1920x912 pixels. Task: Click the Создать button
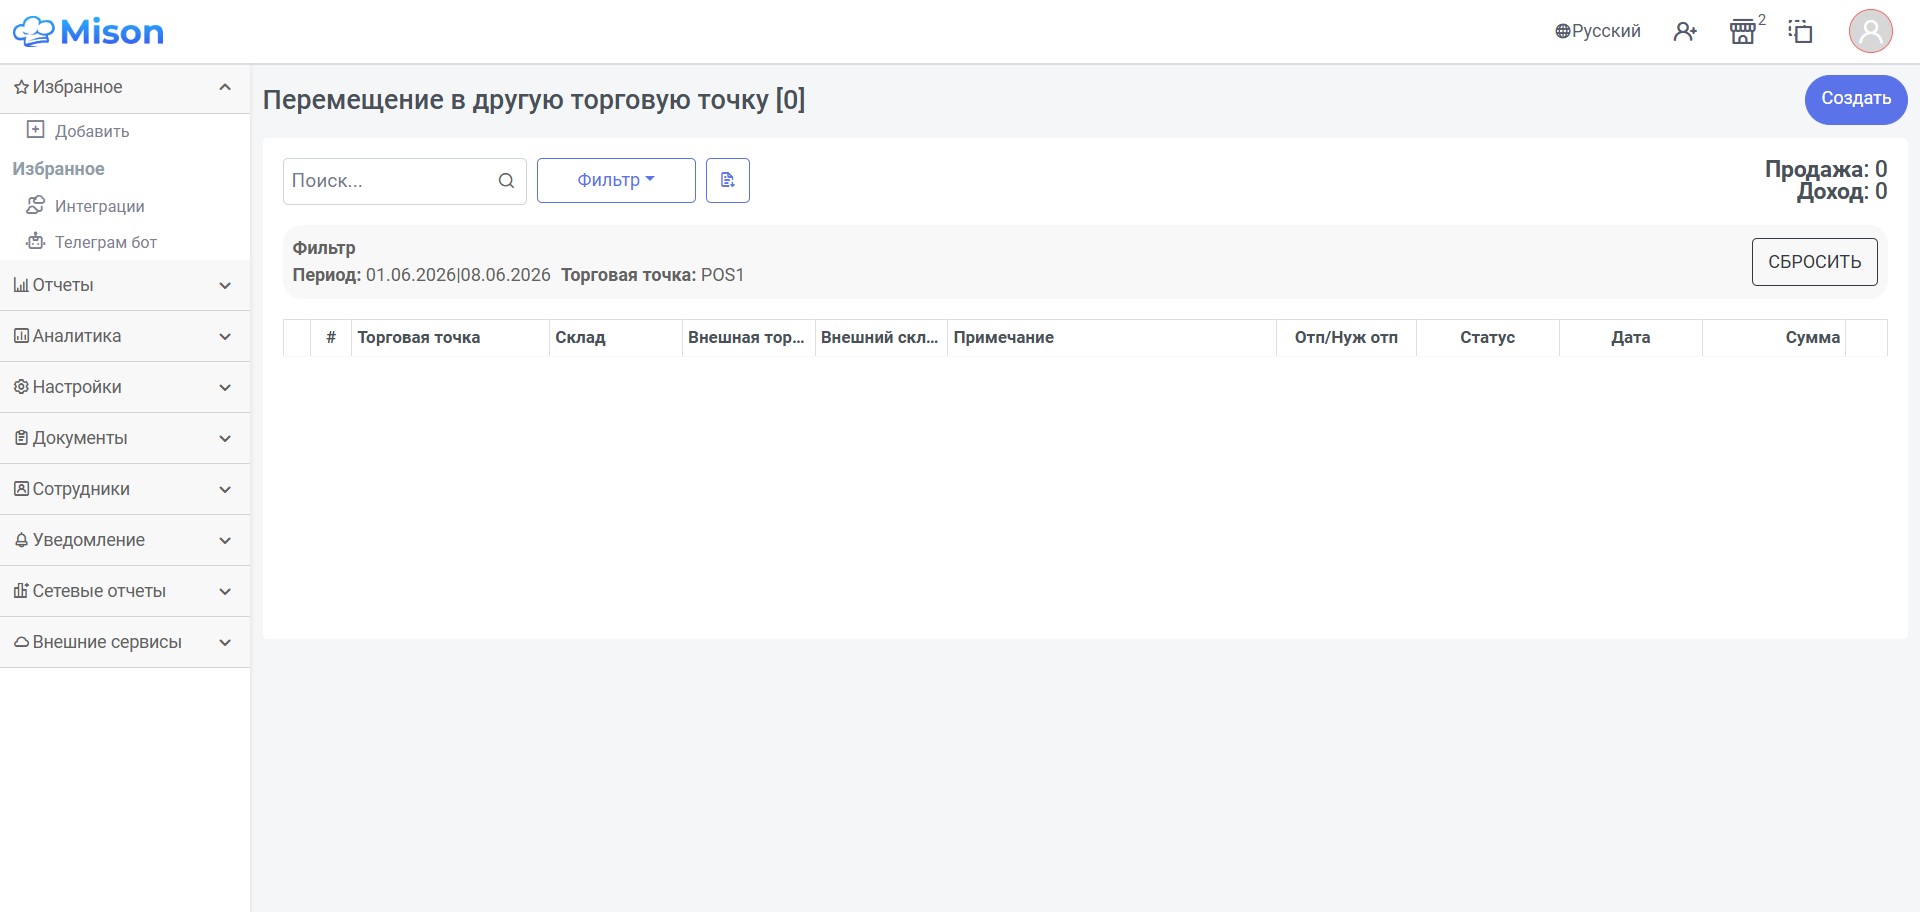pyautogui.click(x=1856, y=99)
